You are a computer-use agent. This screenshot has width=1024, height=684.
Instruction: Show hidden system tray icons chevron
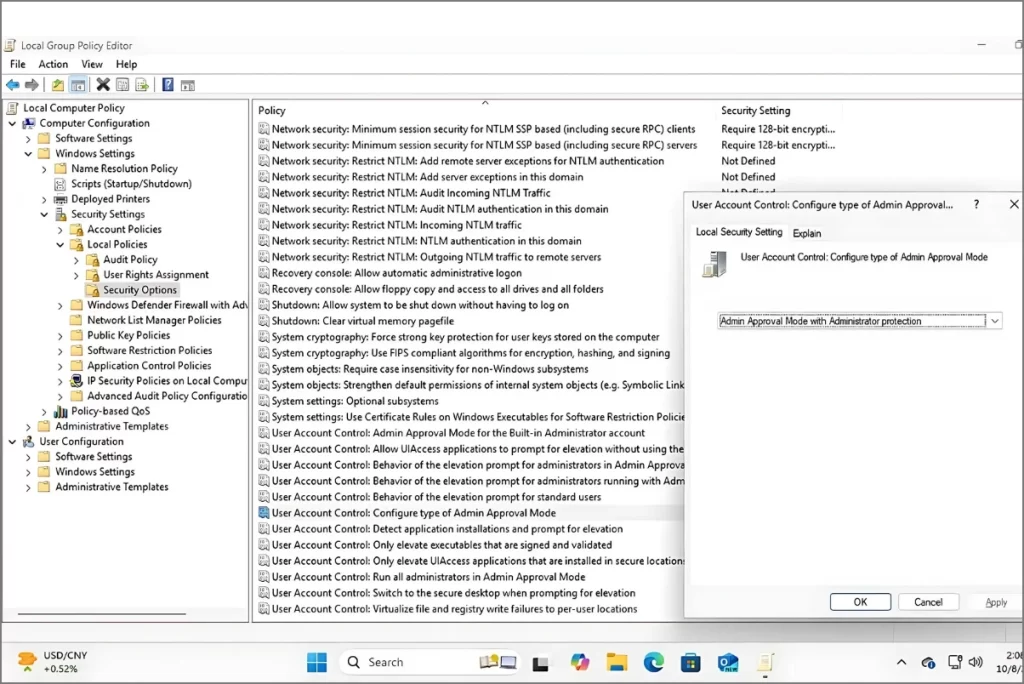(901, 662)
